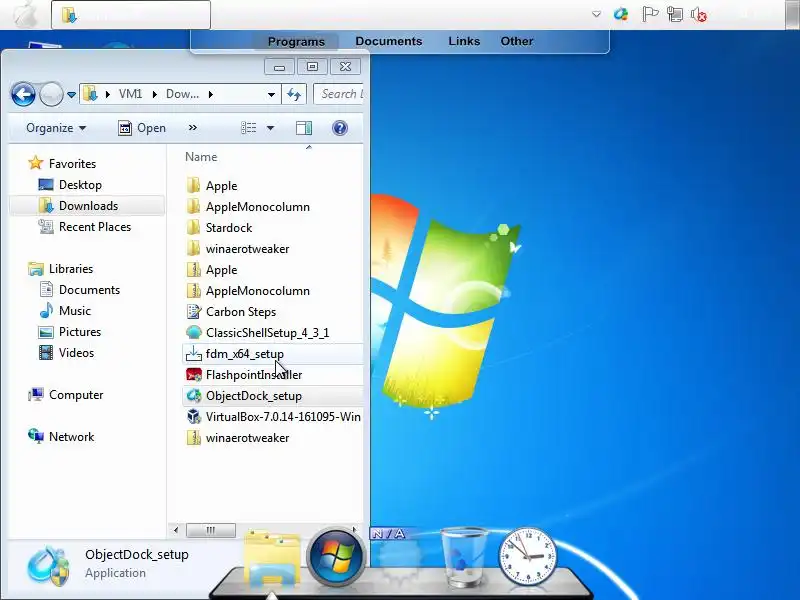
Task: Sort by the Name column header
Action: 201,157
